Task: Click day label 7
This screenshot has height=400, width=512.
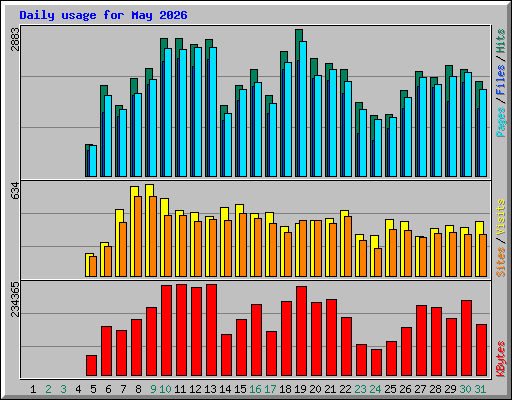Action: 123,389
